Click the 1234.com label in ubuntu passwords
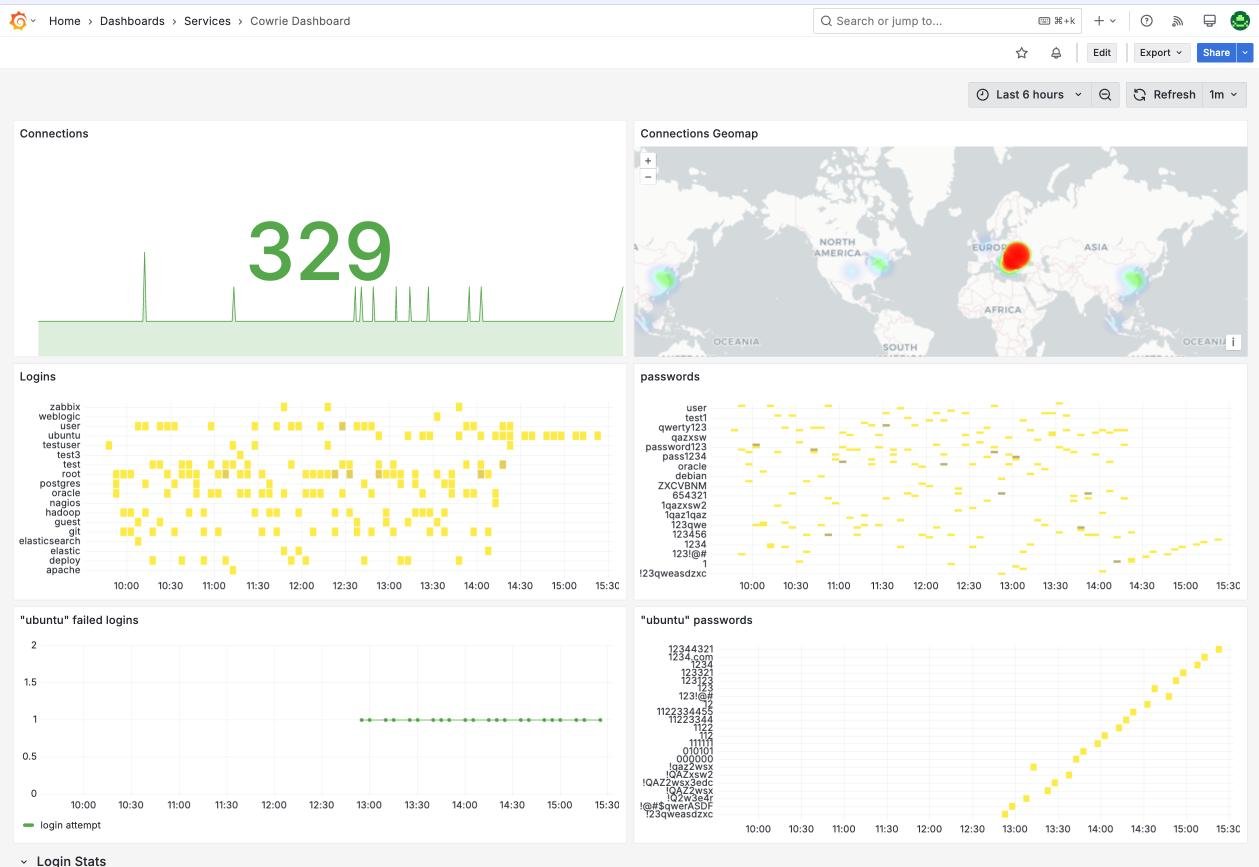 point(691,657)
